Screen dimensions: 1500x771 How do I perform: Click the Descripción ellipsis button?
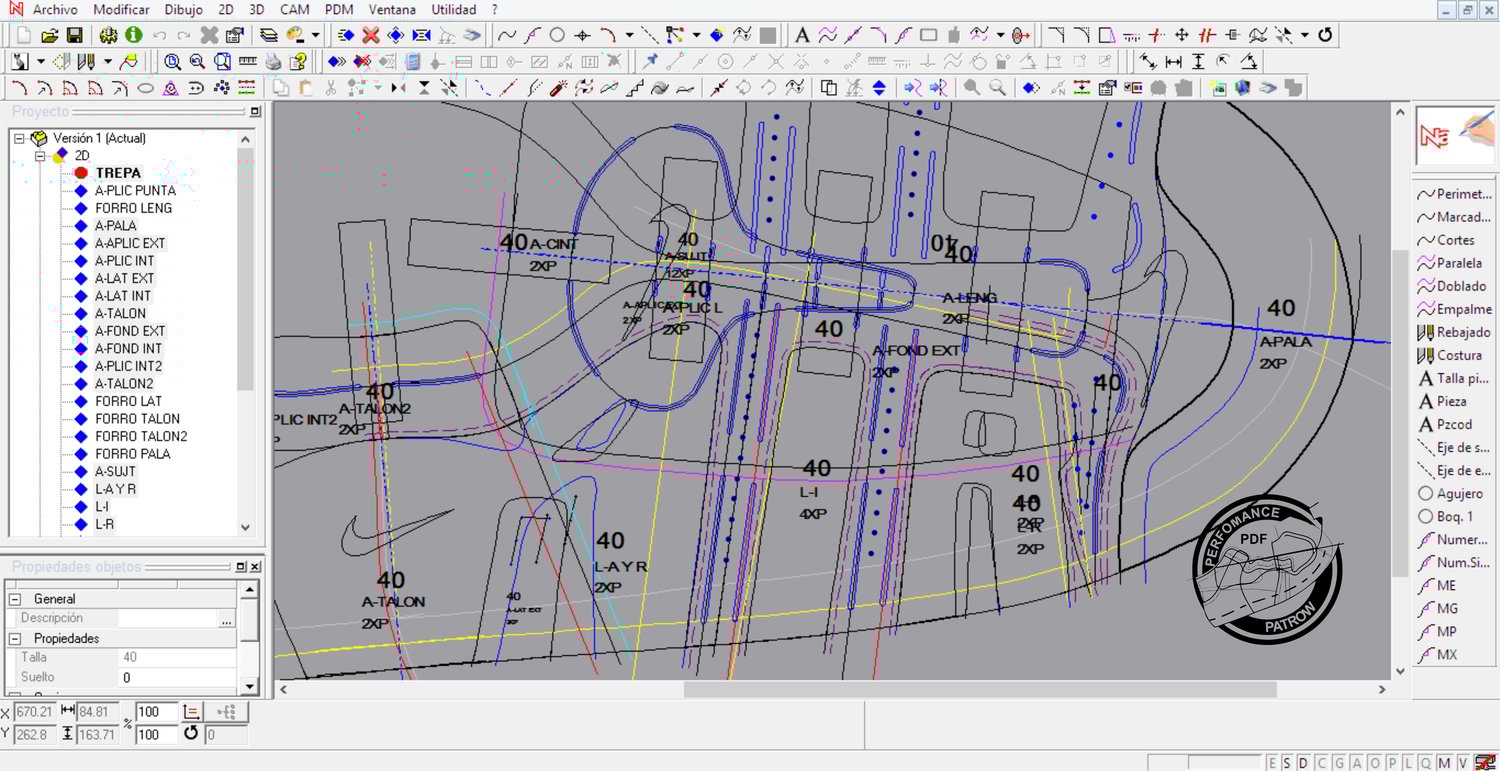point(227,619)
